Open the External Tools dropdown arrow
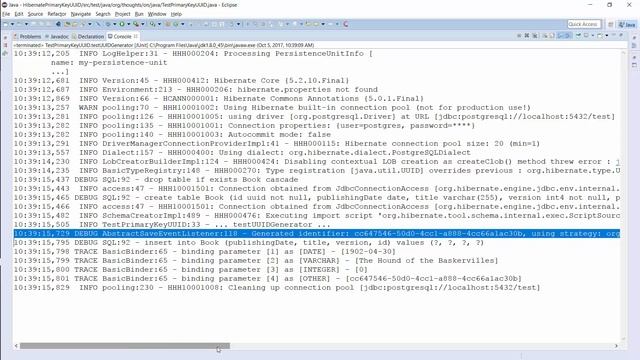Screen dimensions: 640x360 coord(142,24)
